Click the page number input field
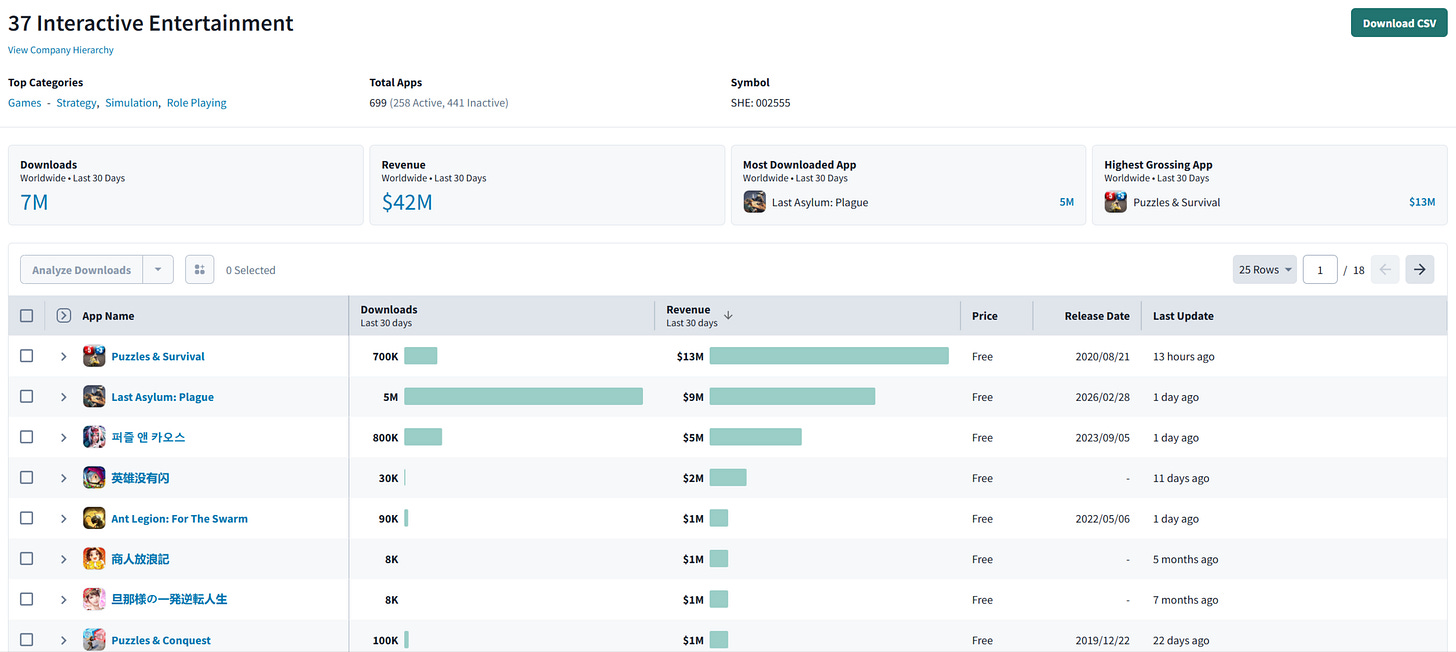The width and height of the screenshot is (1456, 652). coord(1320,270)
